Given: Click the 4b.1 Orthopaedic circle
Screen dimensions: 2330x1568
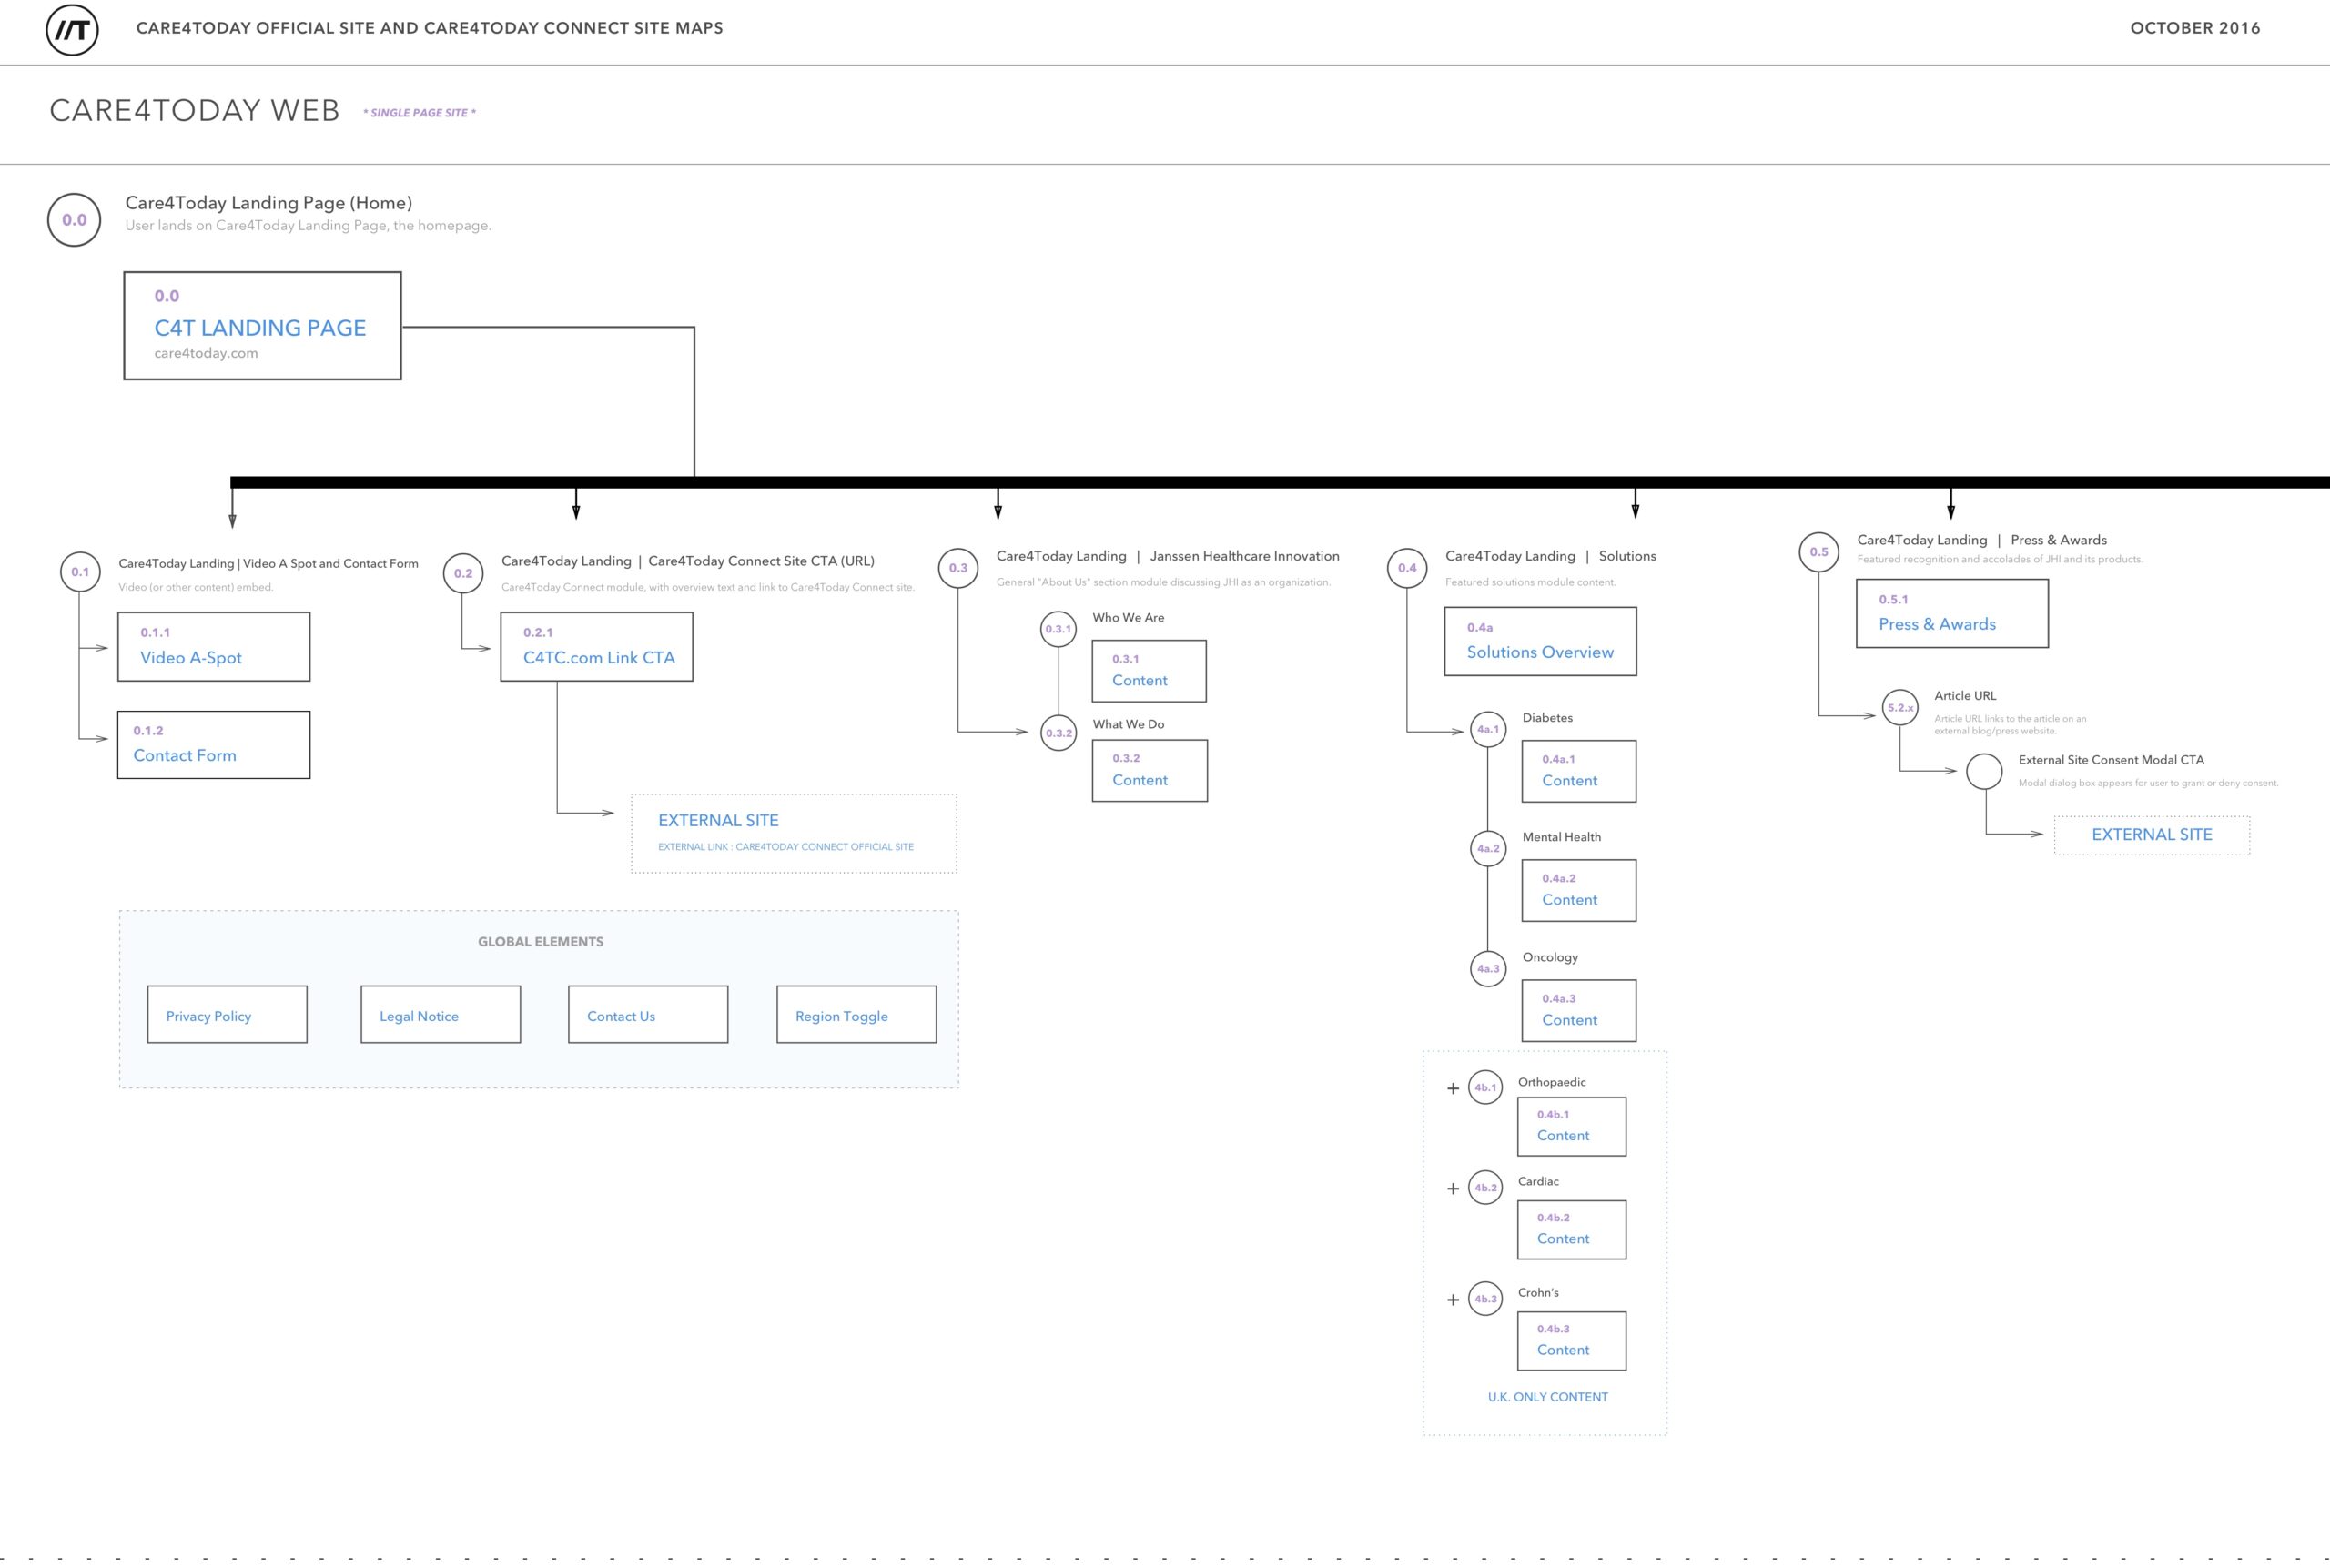Looking at the screenshot, I should pyautogui.click(x=1485, y=1087).
